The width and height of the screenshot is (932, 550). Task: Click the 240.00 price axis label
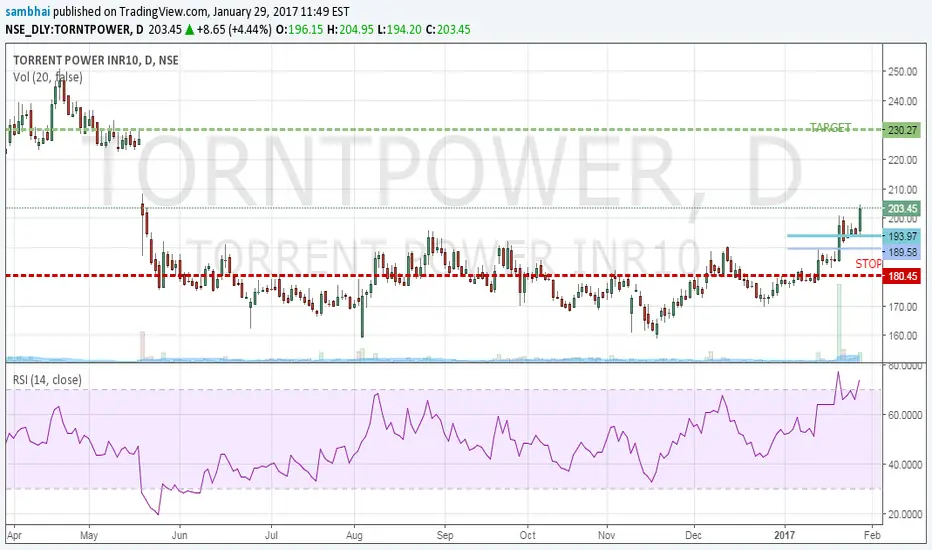[x=902, y=101]
